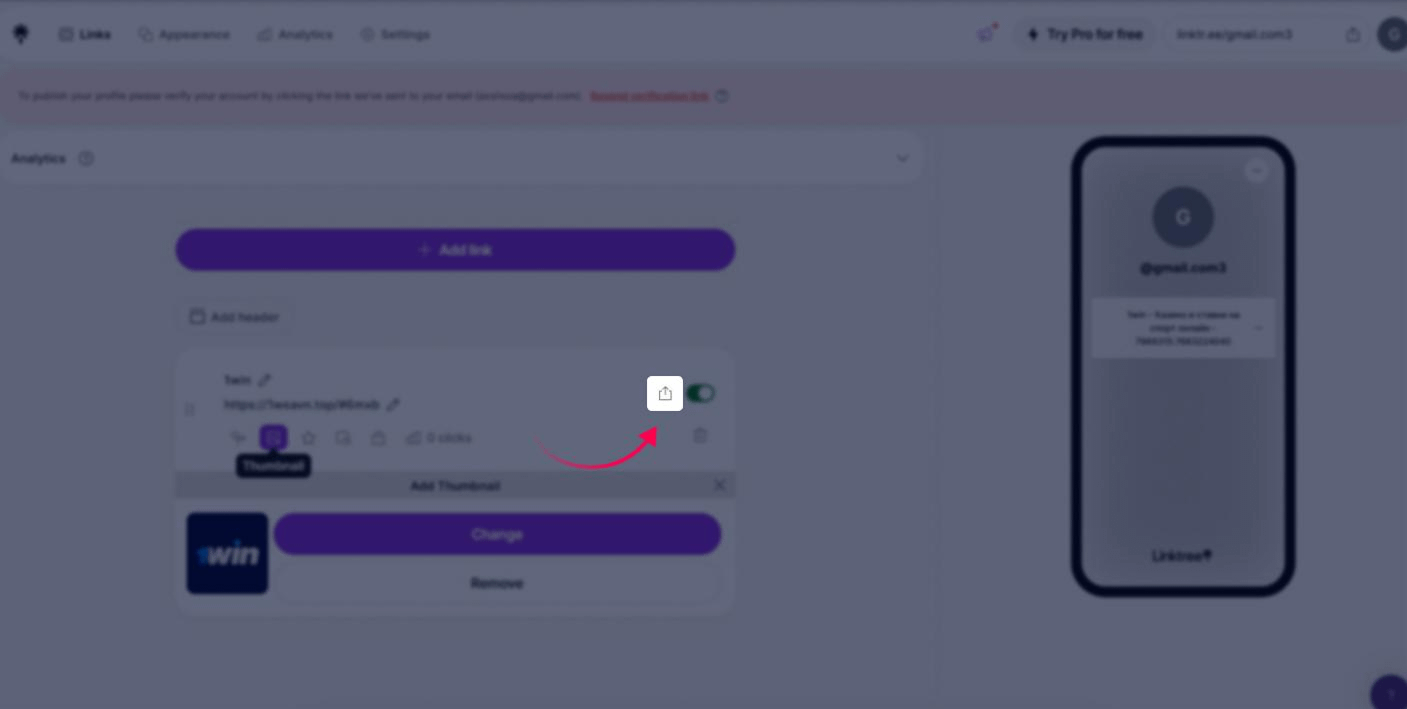
Task: Click the link layout icon before Thumbnail
Action: tap(238, 438)
